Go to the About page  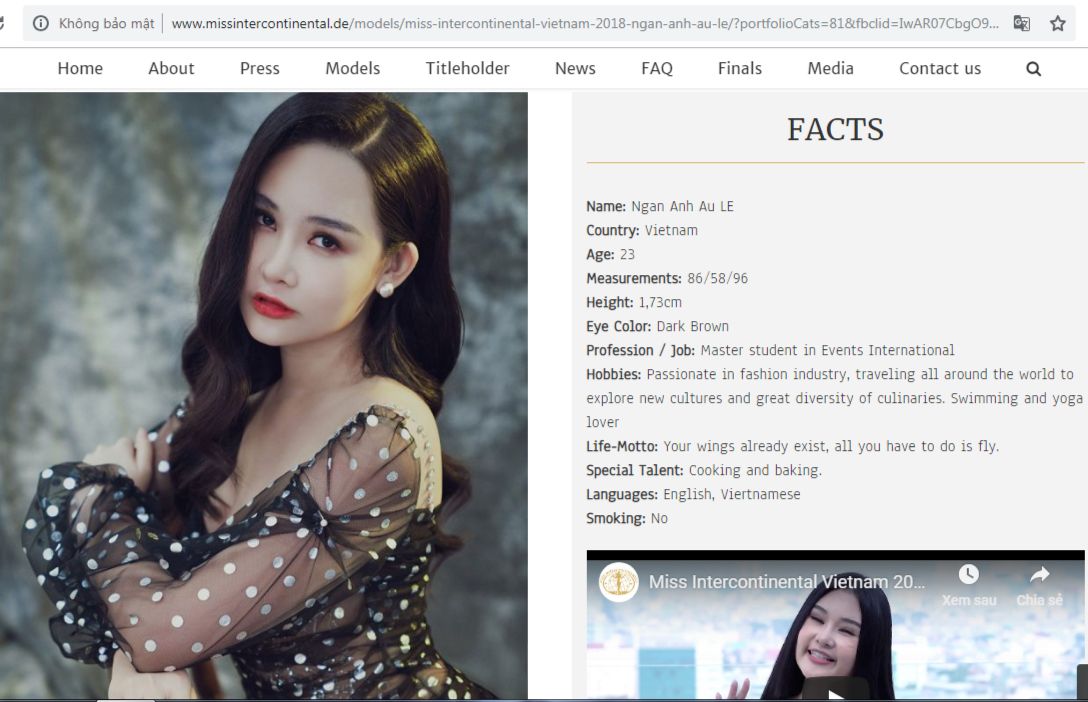click(171, 69)
